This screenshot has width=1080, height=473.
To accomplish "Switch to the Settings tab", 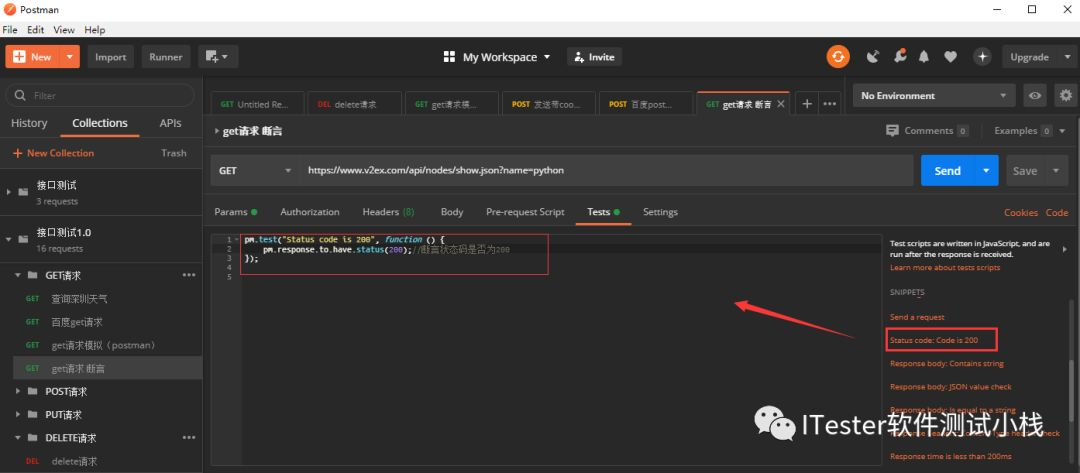I will 660,211.
